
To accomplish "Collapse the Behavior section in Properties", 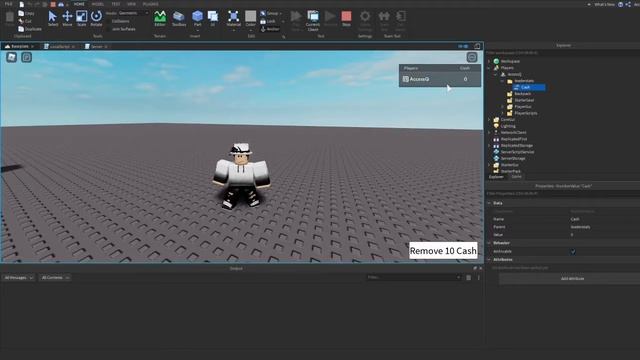I will tap(489, 243).
